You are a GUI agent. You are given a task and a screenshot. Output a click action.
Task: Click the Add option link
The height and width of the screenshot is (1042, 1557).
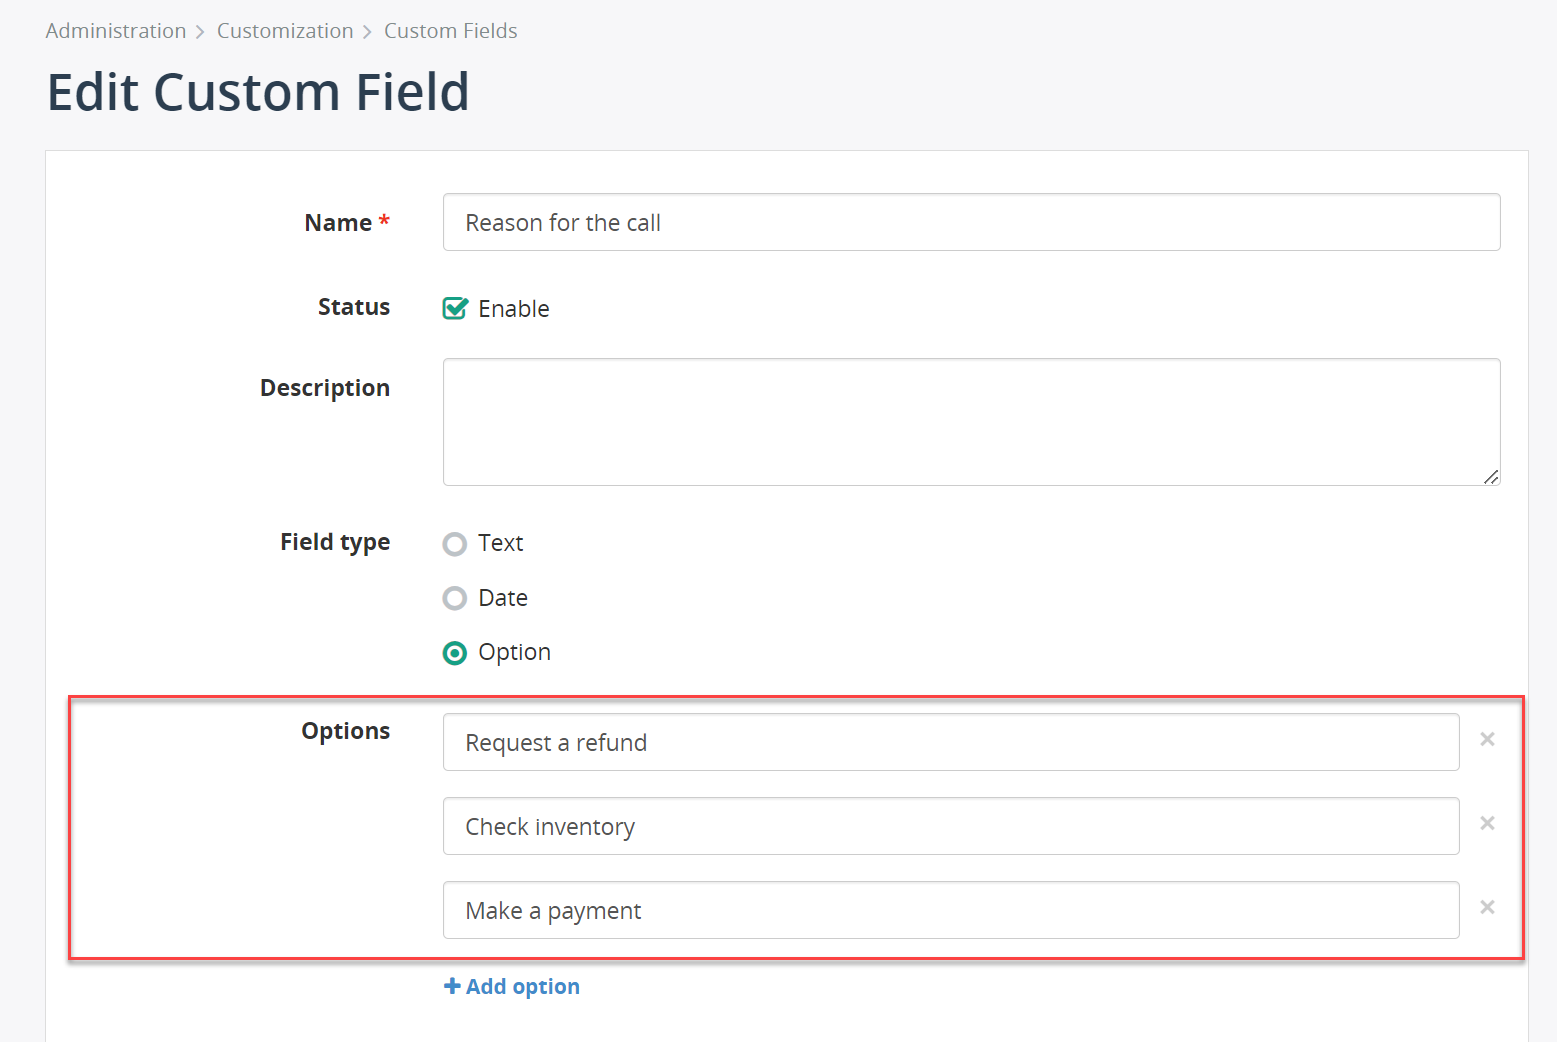coord(512,986)
